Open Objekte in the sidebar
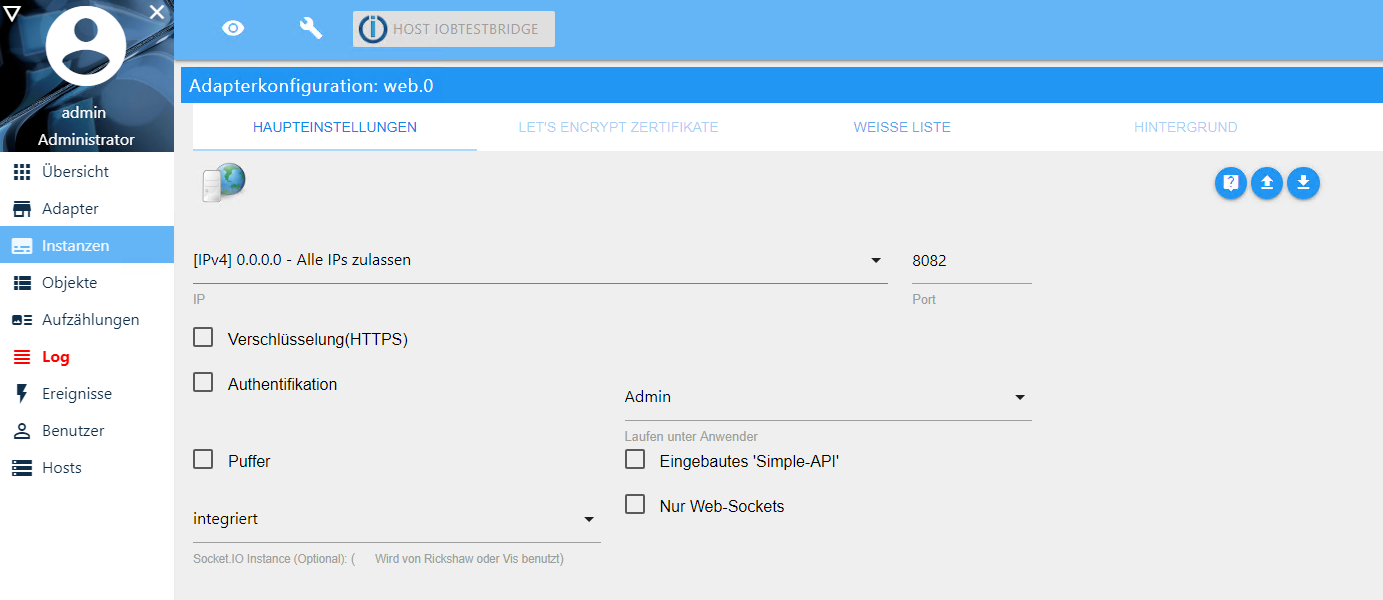Screen dimensions: 1383x600 (x=87, y=283)
